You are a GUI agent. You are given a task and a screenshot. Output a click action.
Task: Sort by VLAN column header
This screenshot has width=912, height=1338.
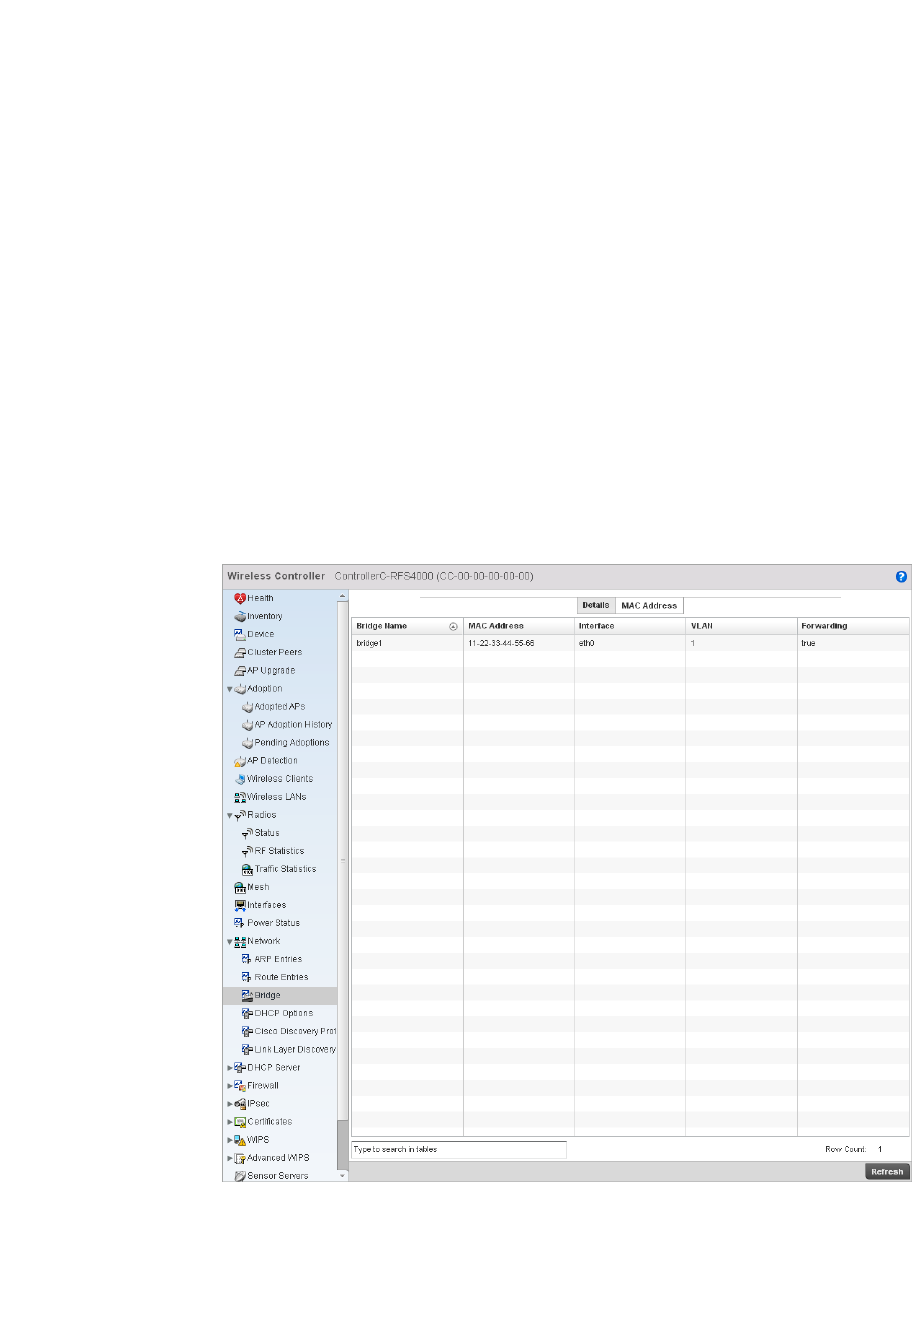click(741, 626)
